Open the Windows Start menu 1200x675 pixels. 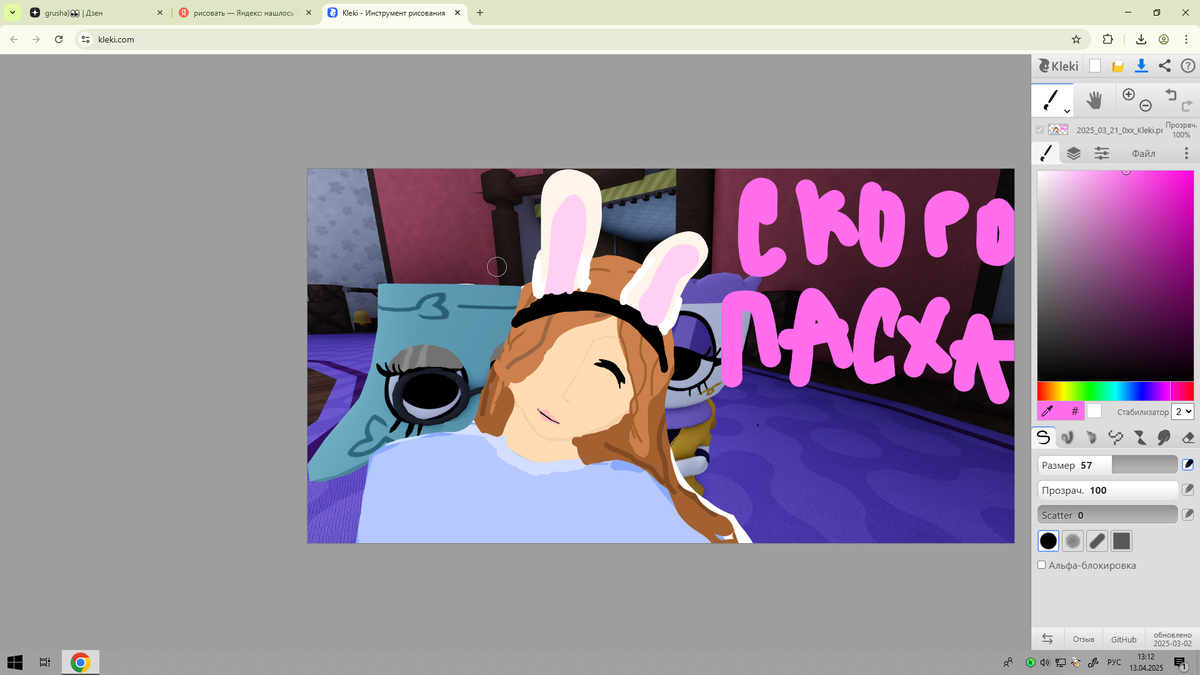(x=15, y=662)
